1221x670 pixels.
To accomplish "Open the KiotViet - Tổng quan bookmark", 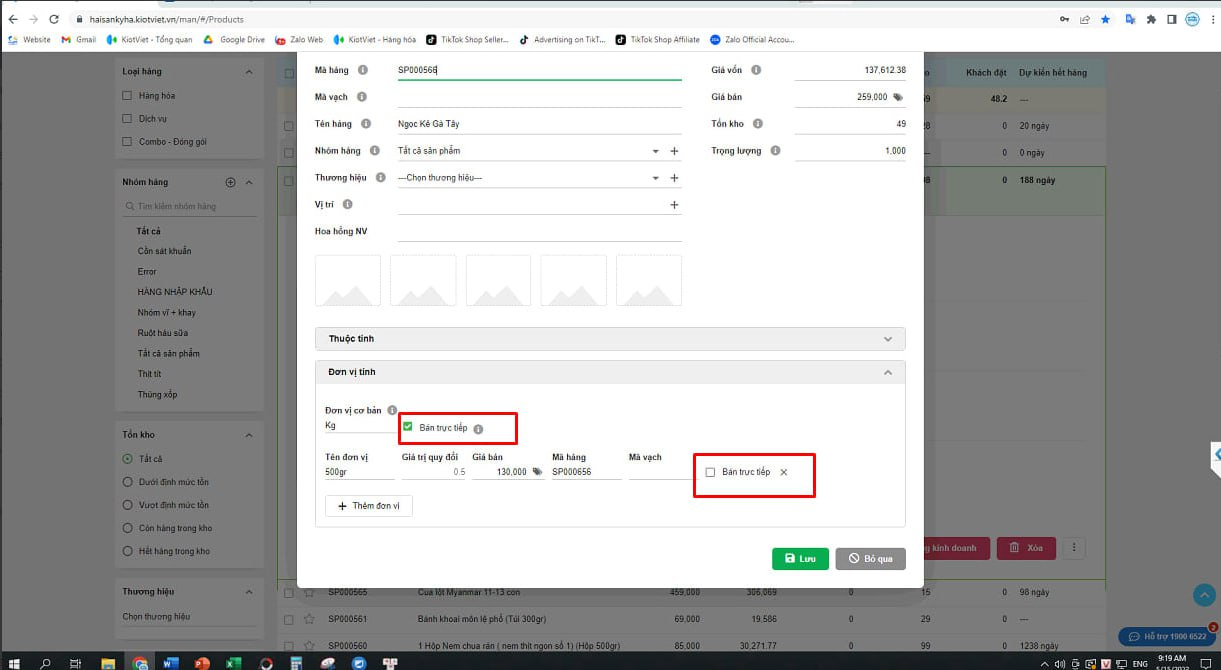I will (x=150, y=40).
